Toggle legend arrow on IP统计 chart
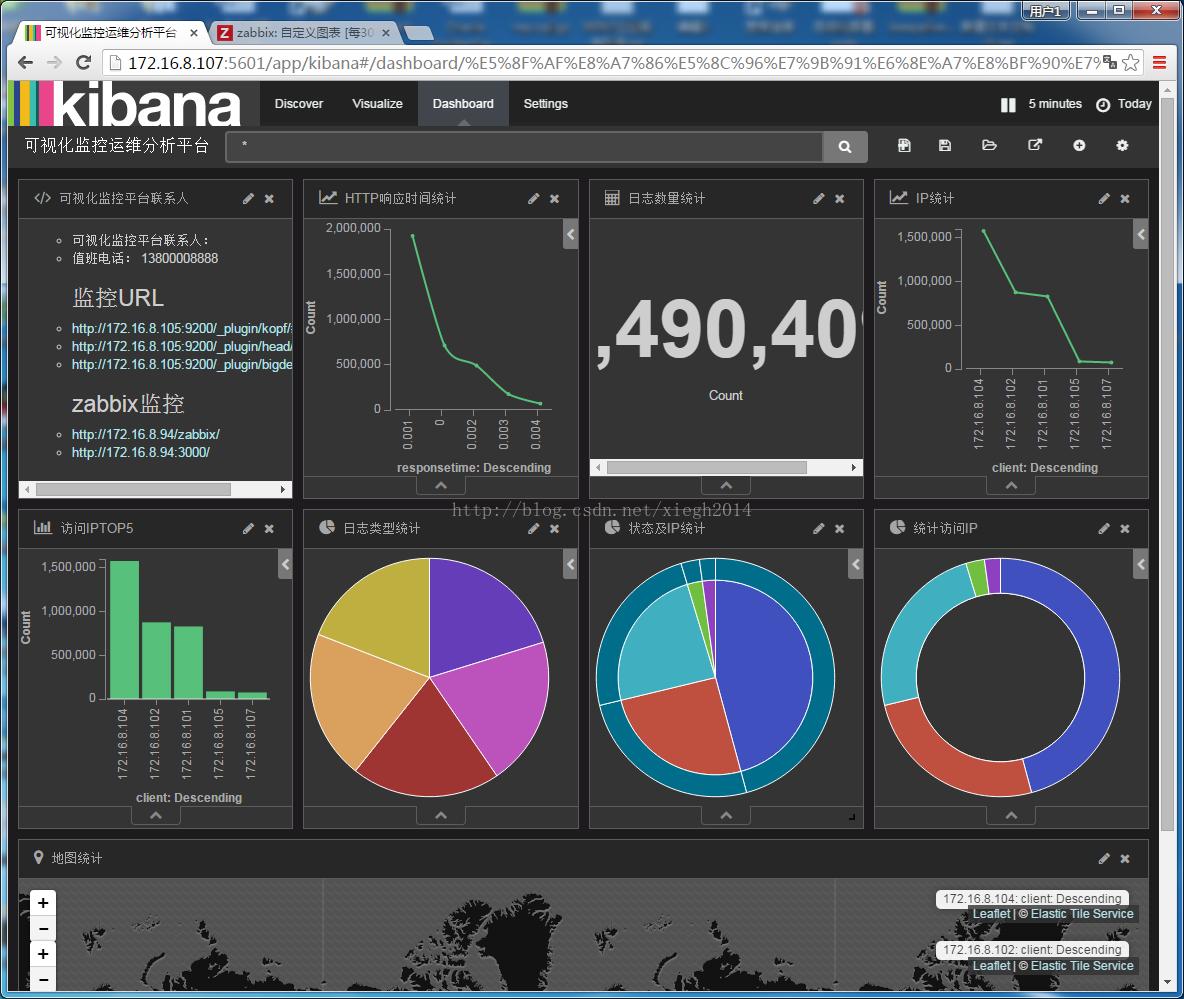Viewport: 1184px width, 999px height. click(x=1141, y=234)
